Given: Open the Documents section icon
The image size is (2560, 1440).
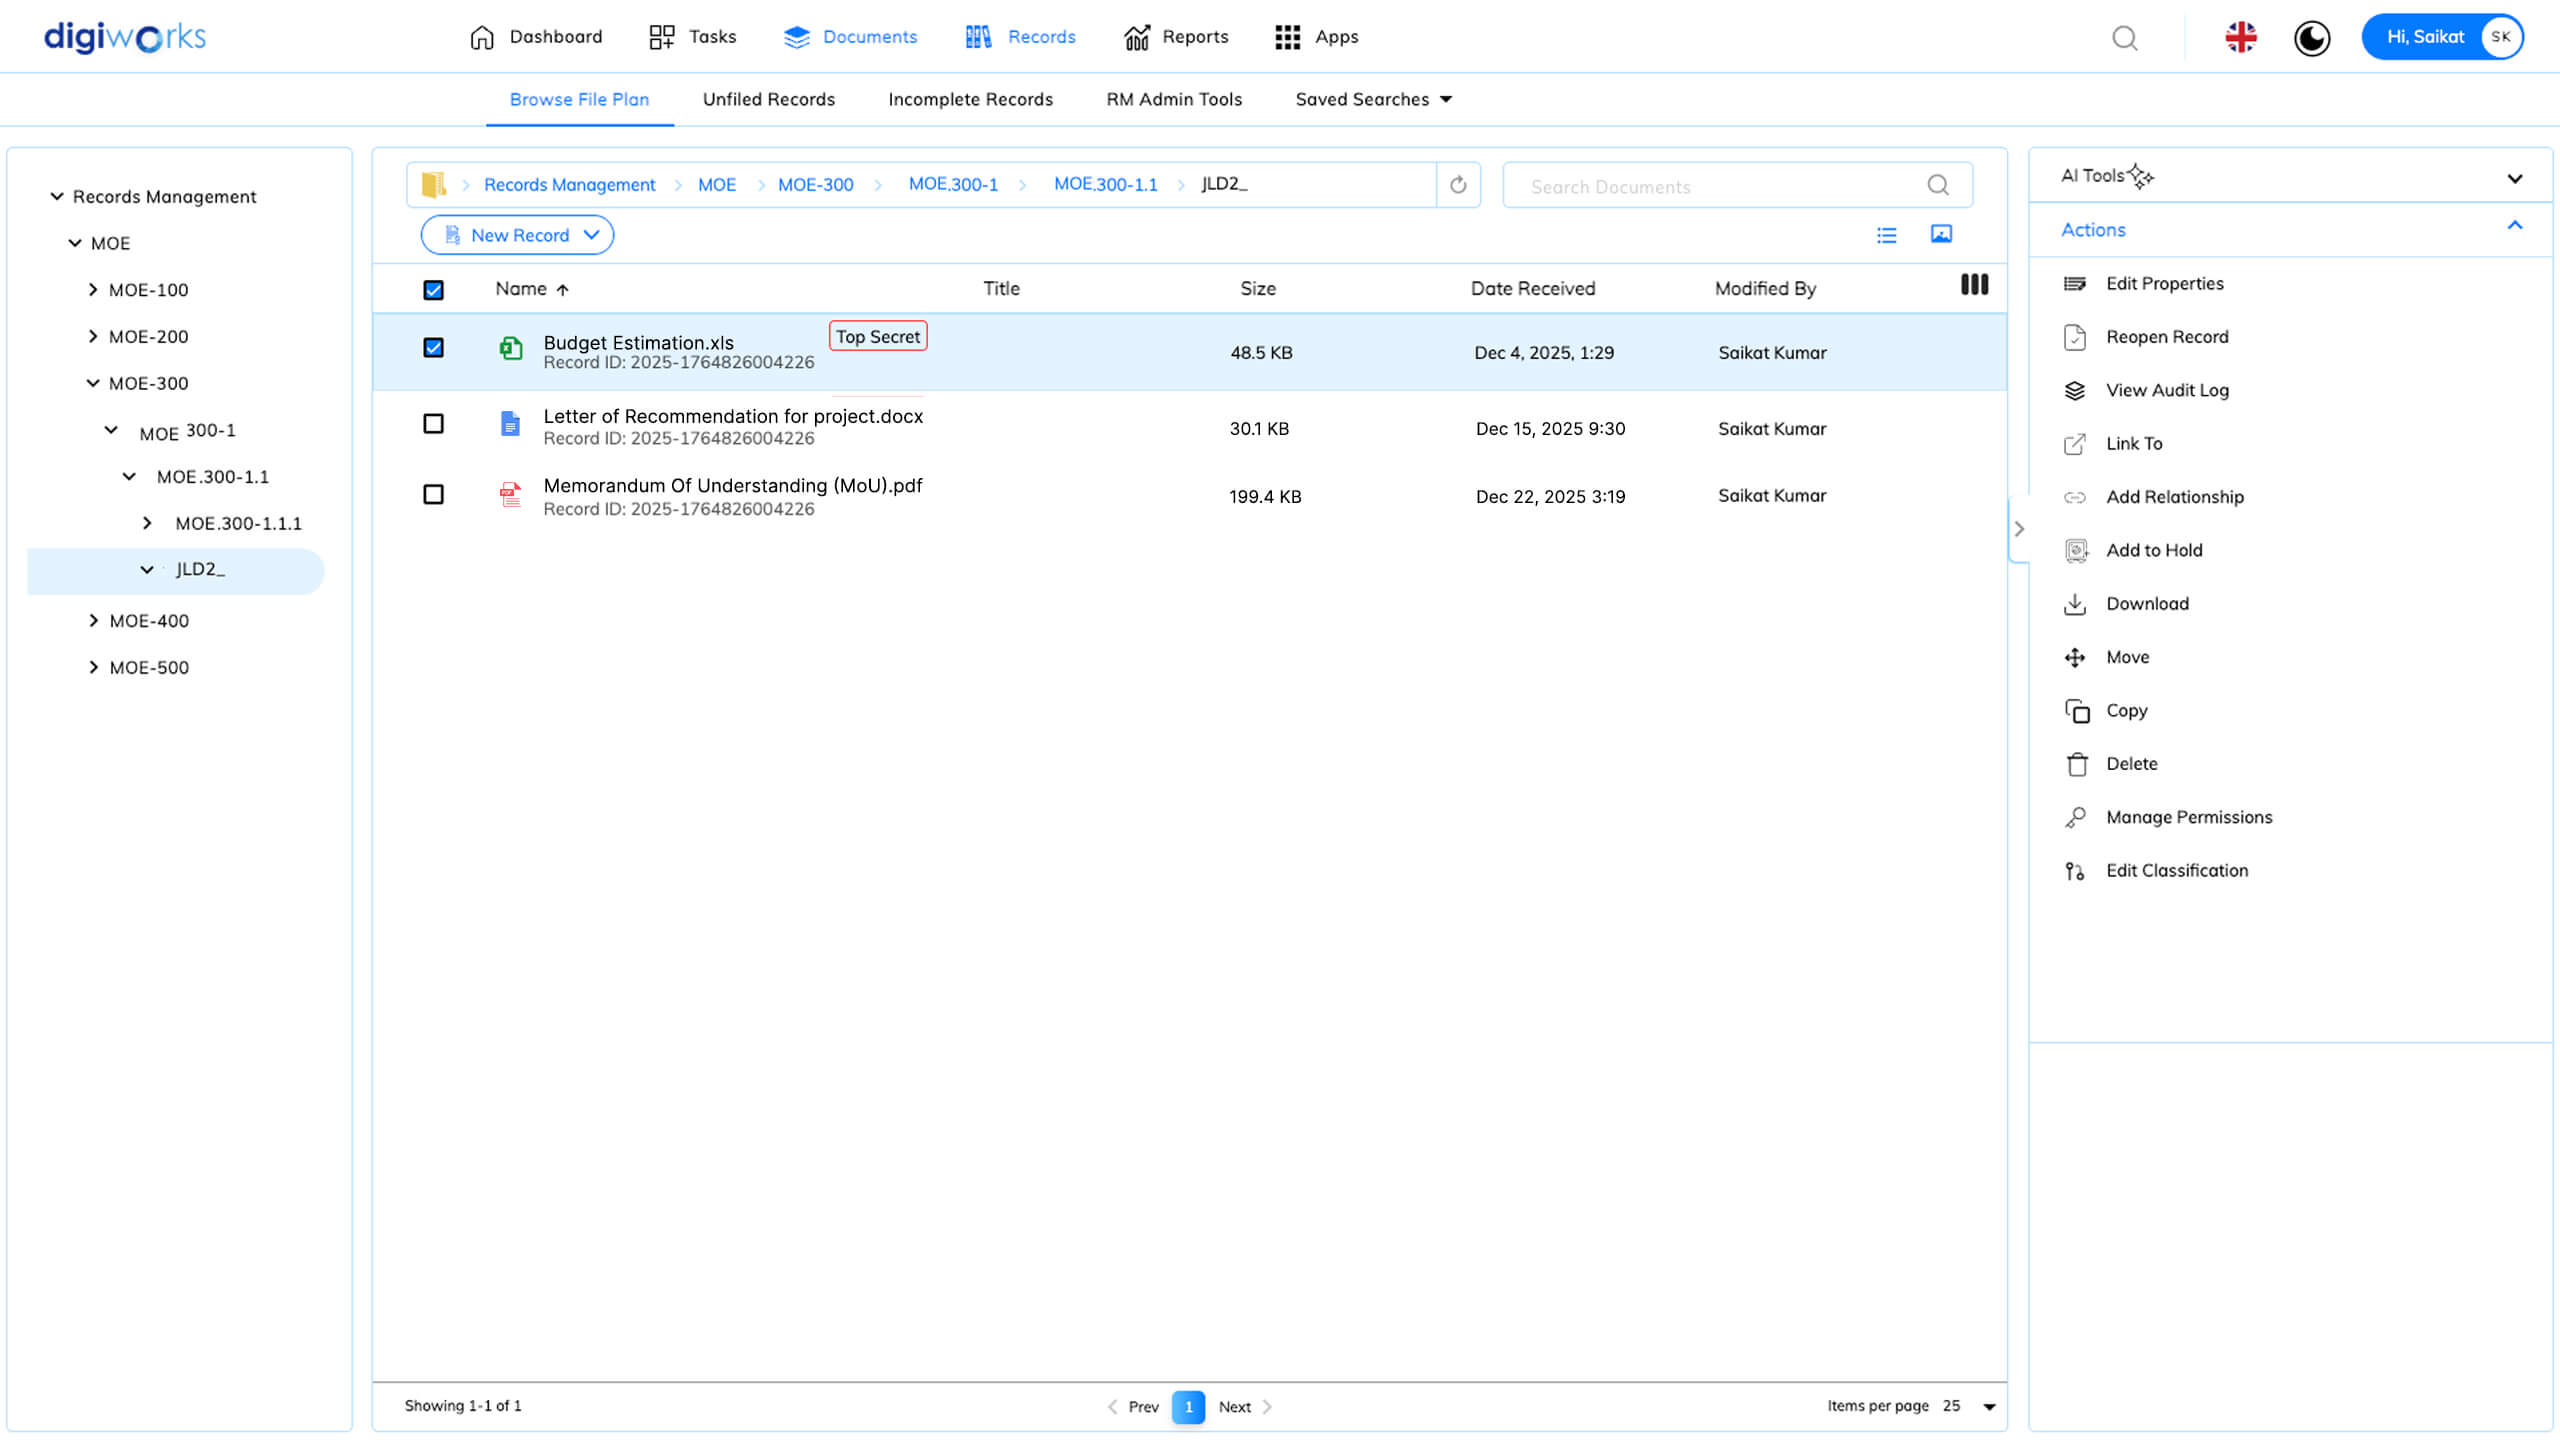Looking at the screenshot, I should pos(796,36).
